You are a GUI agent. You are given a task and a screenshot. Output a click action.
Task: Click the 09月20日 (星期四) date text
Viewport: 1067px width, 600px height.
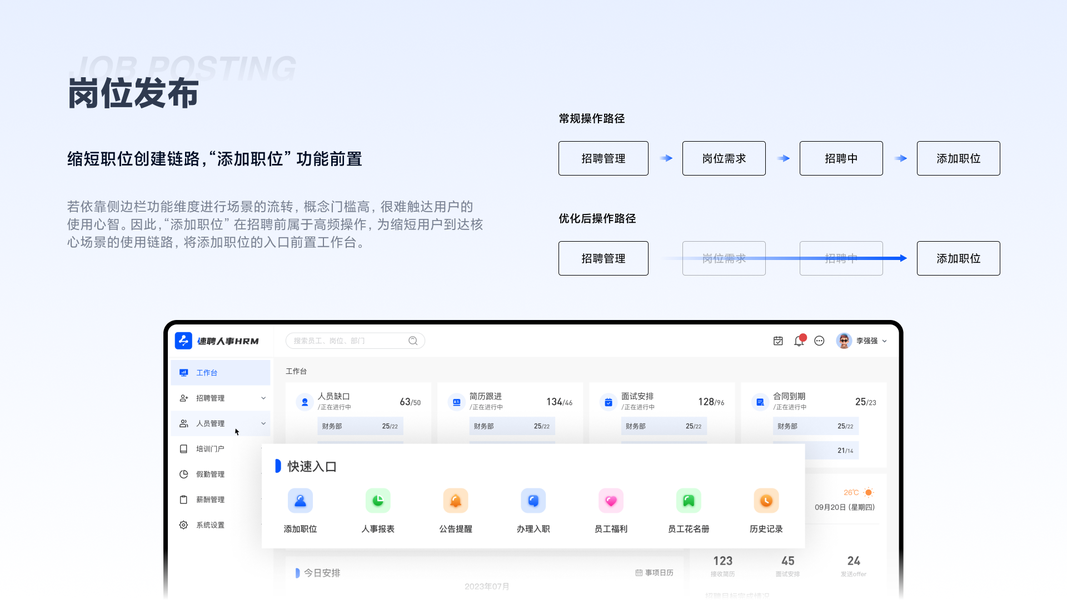pyautogui.click(x=844, y=507)
